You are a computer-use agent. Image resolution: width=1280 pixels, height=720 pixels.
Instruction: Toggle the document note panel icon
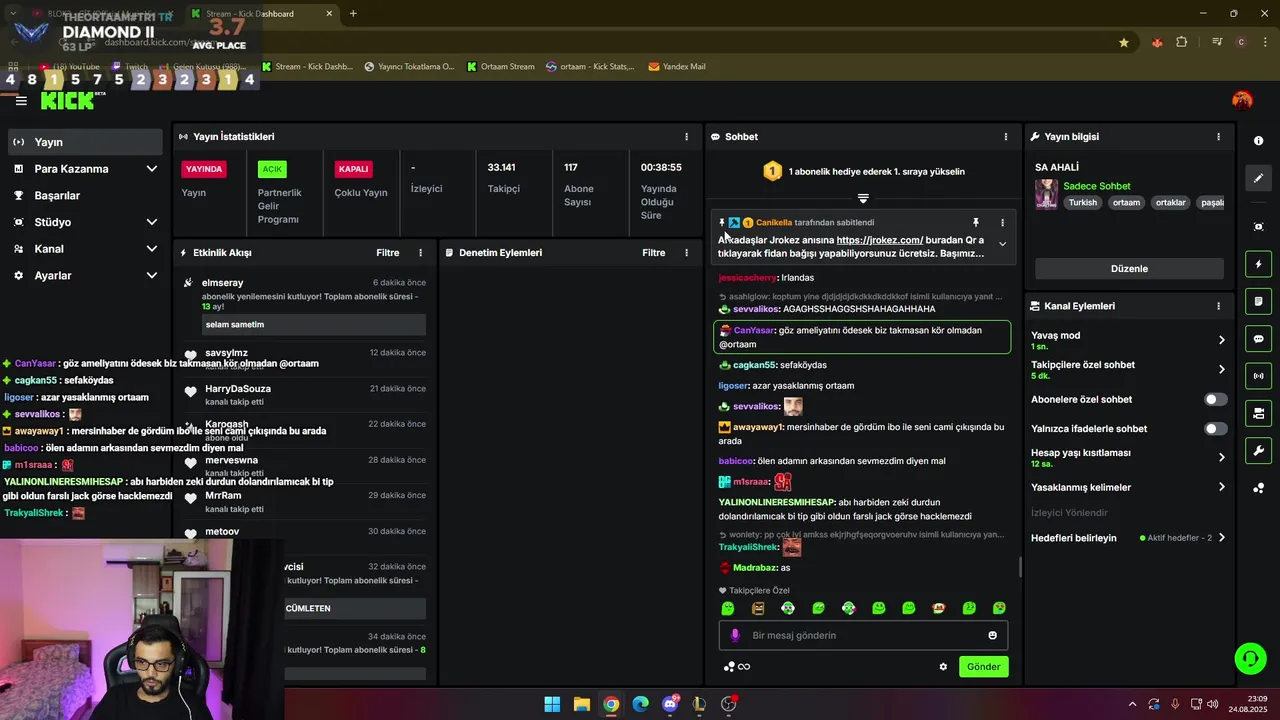(x=1258, y=301)
